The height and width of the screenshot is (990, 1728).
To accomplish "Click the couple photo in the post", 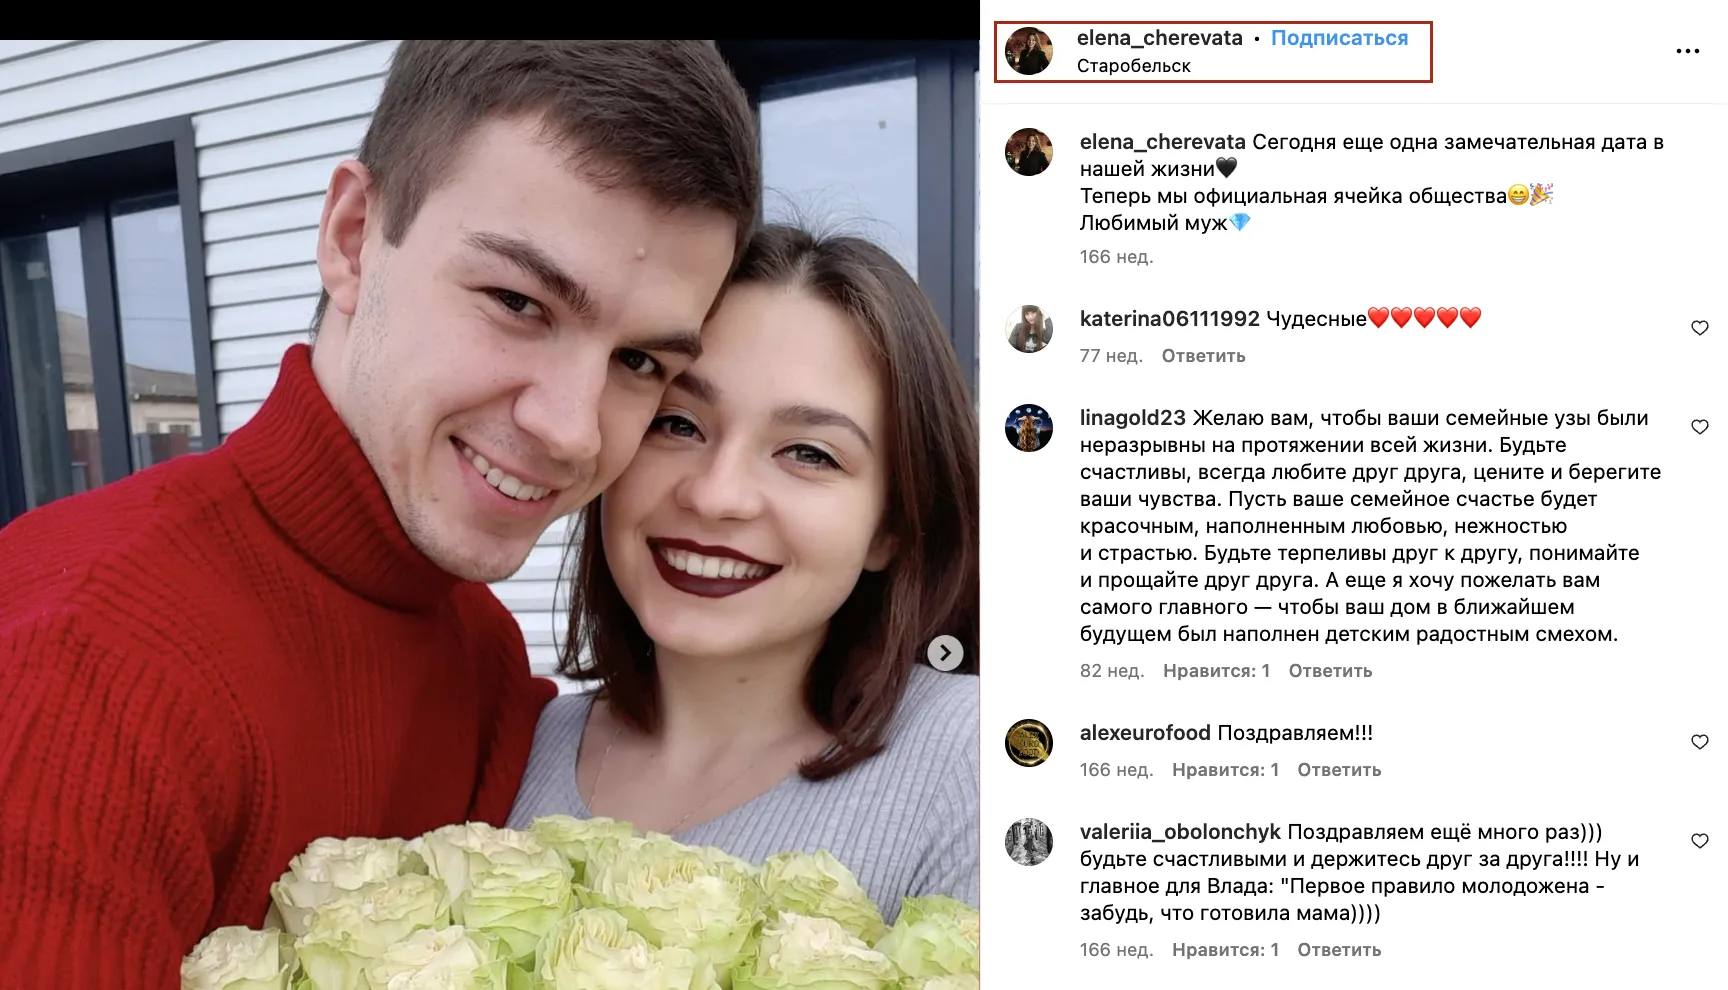I will tap(489, 515).
